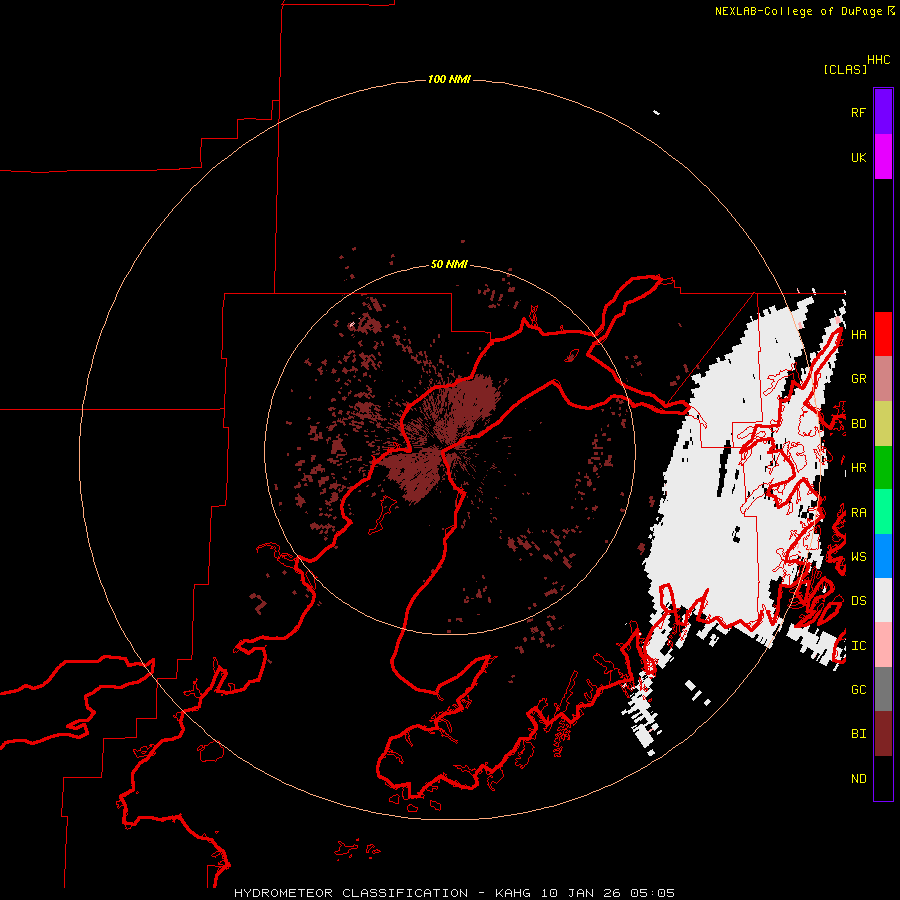Click the "NEXLAB-College of DuPage" credit text

point(798,11)
